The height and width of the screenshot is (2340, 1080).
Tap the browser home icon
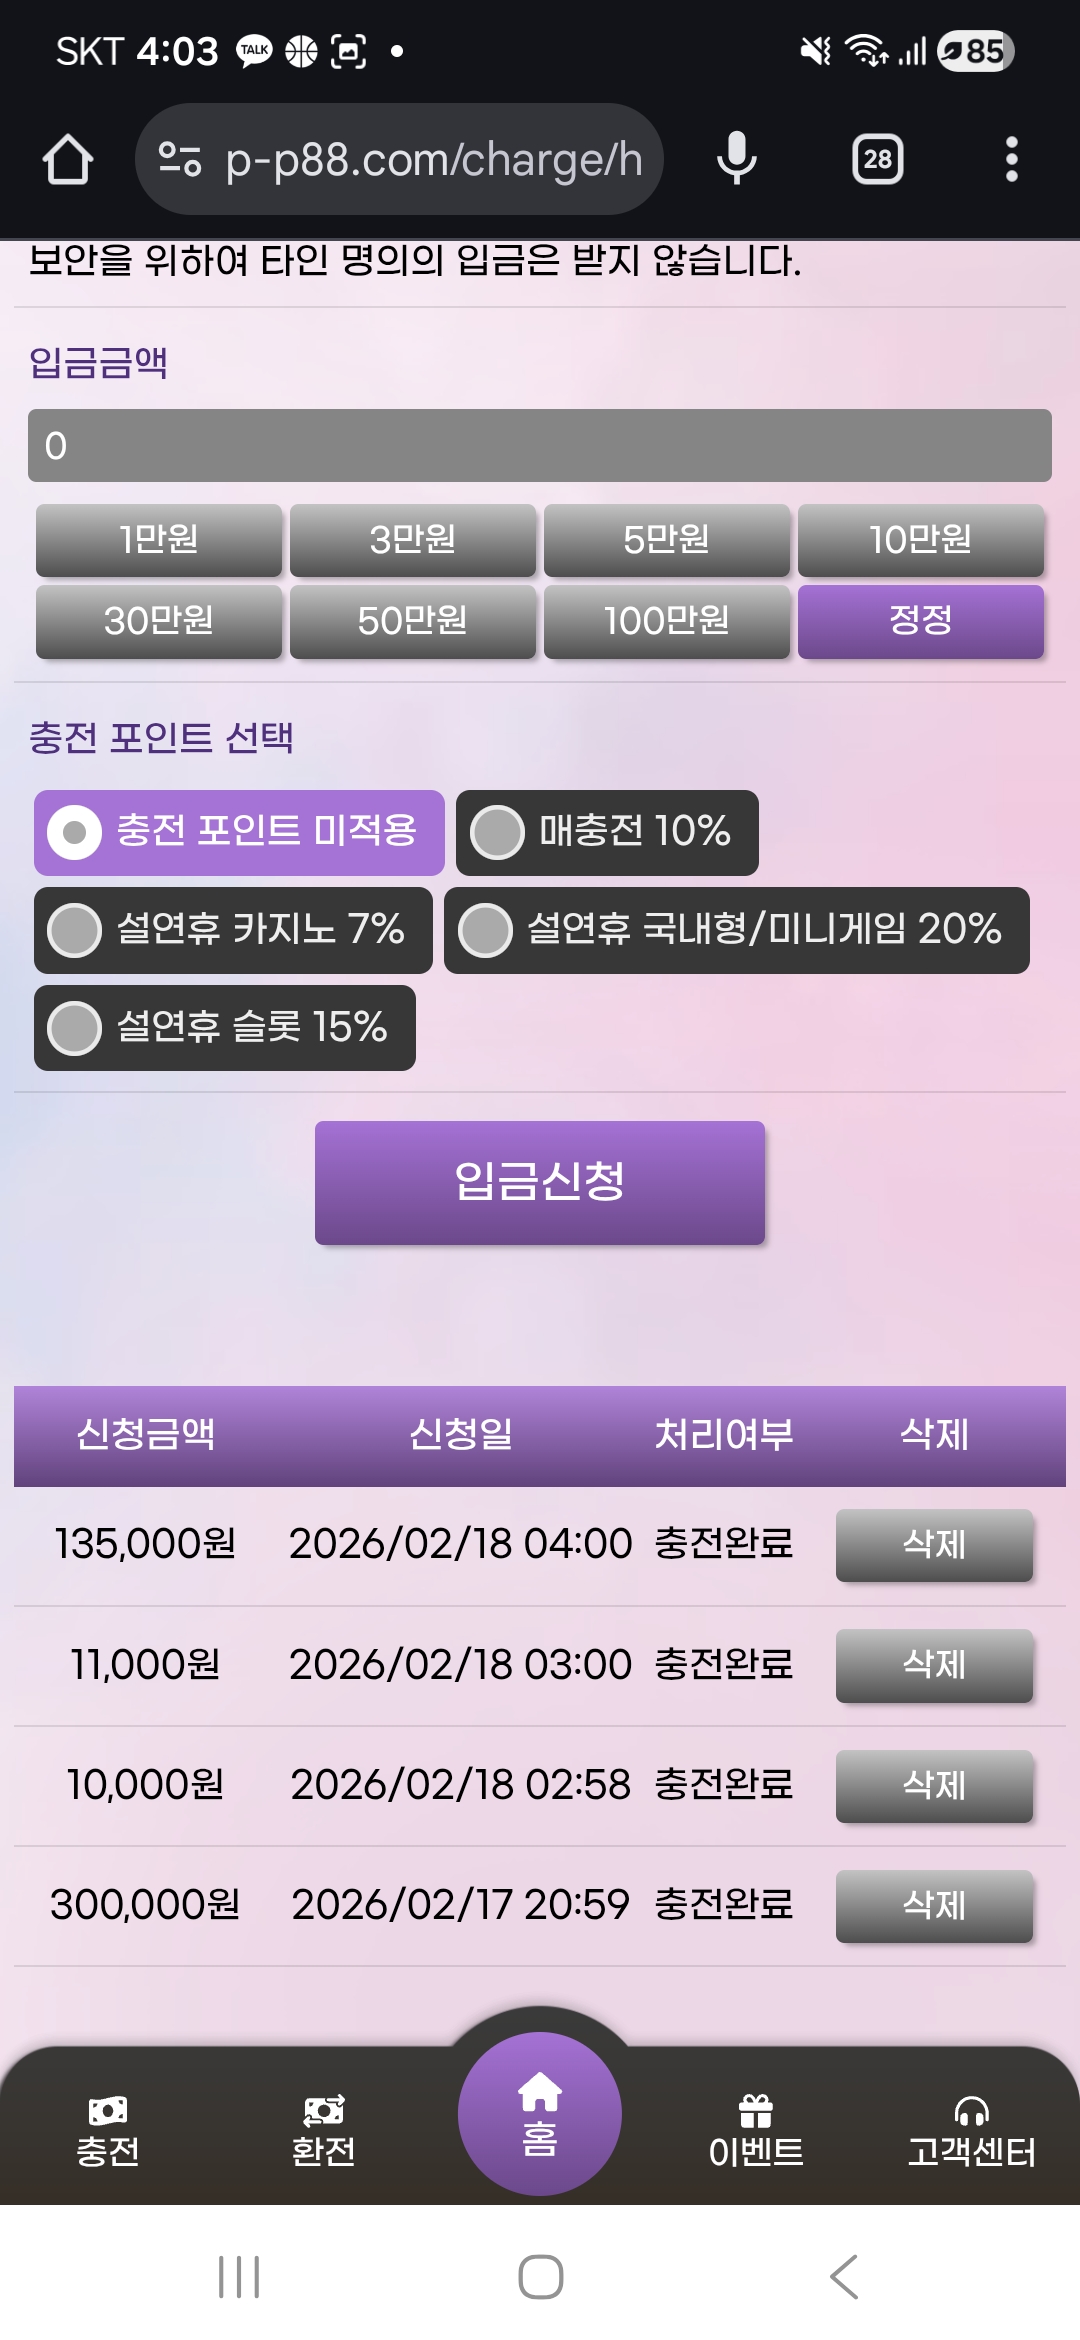[x=68, y=160]
